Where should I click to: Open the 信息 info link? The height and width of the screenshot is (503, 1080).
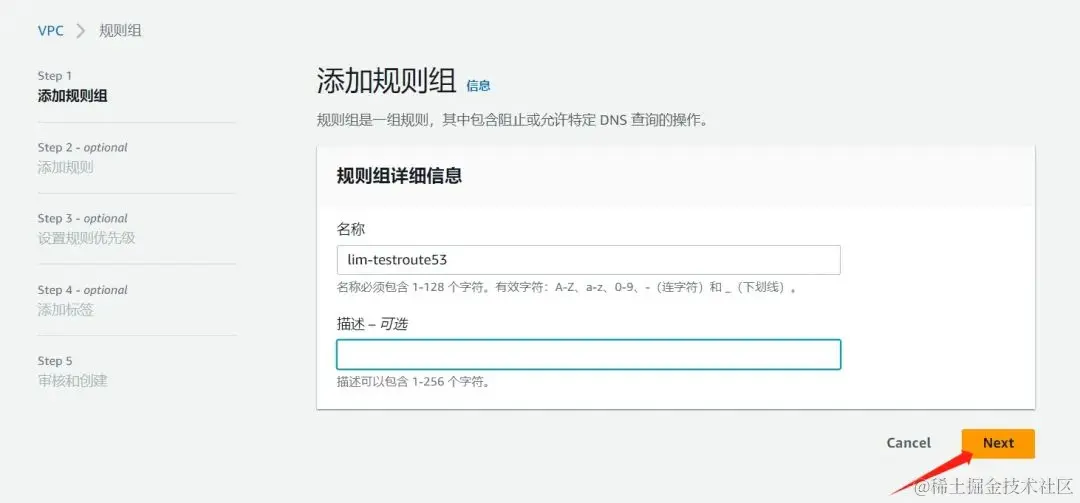[x=478, y=85]
